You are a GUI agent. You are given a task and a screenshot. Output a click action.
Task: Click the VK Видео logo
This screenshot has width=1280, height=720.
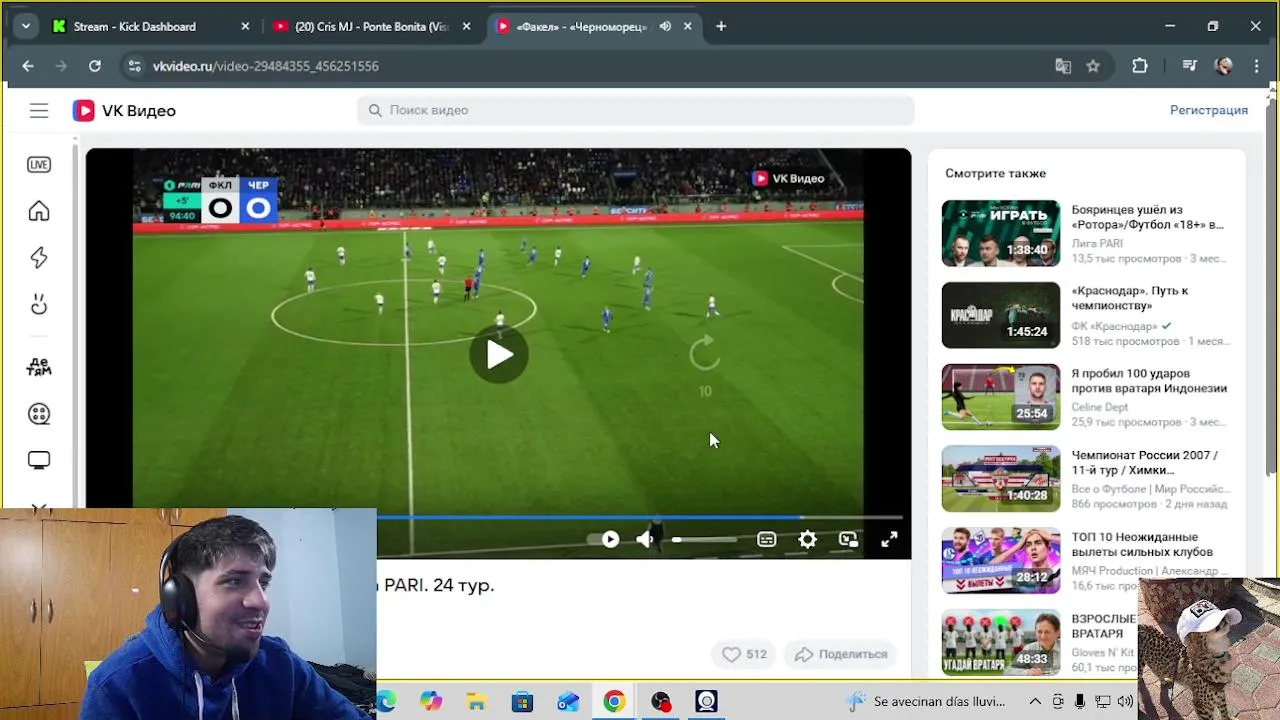[x=124, y=111]
